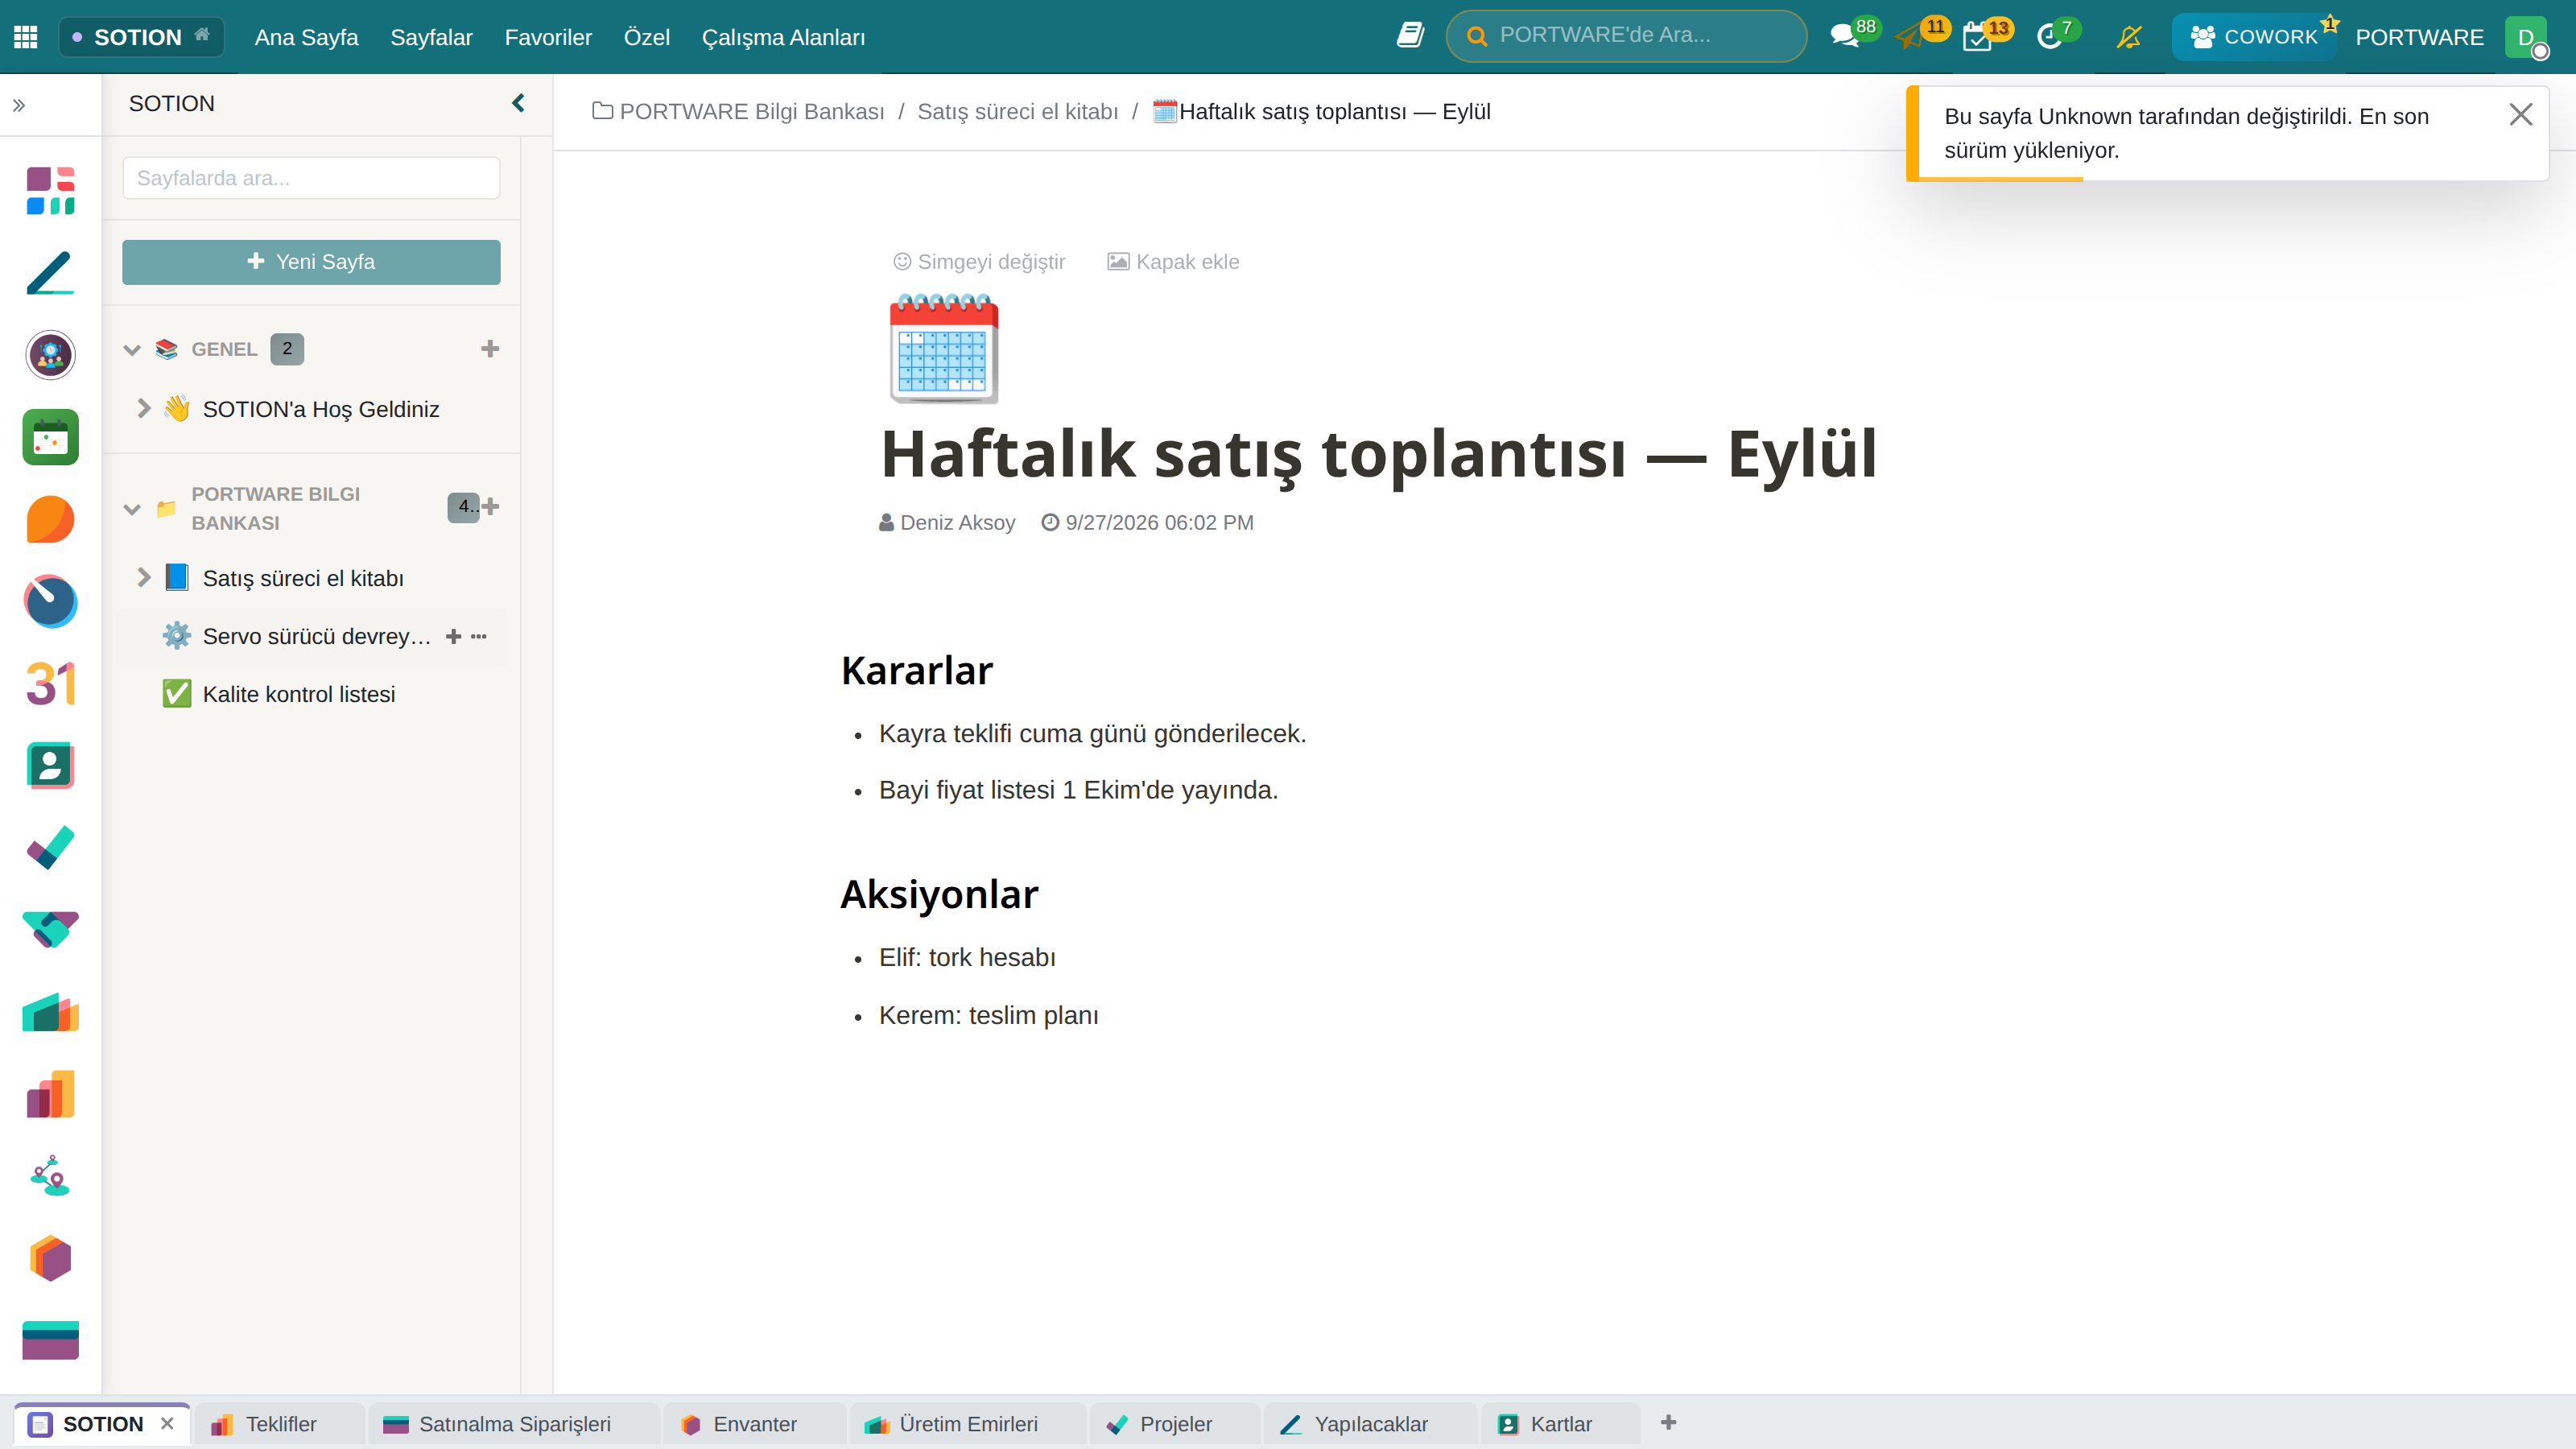This screenshot has height=1449, width=2576.
Task: Open the checkmark projects app in left rail
Action: [x=50, y=848]
